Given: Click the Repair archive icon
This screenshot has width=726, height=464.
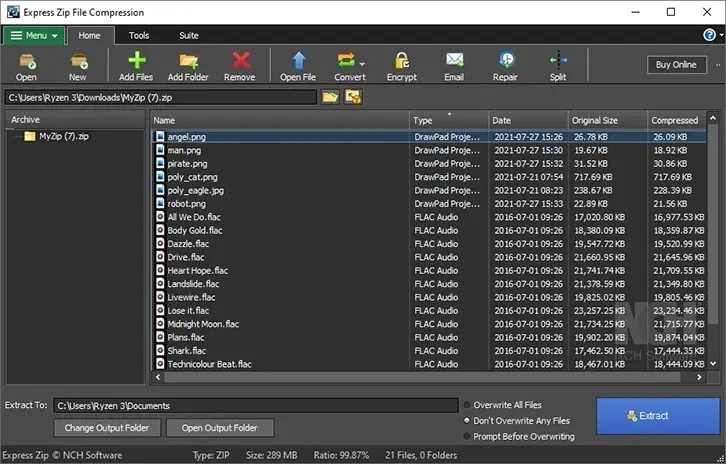Looking at the screenshot, I should point(505,61).
